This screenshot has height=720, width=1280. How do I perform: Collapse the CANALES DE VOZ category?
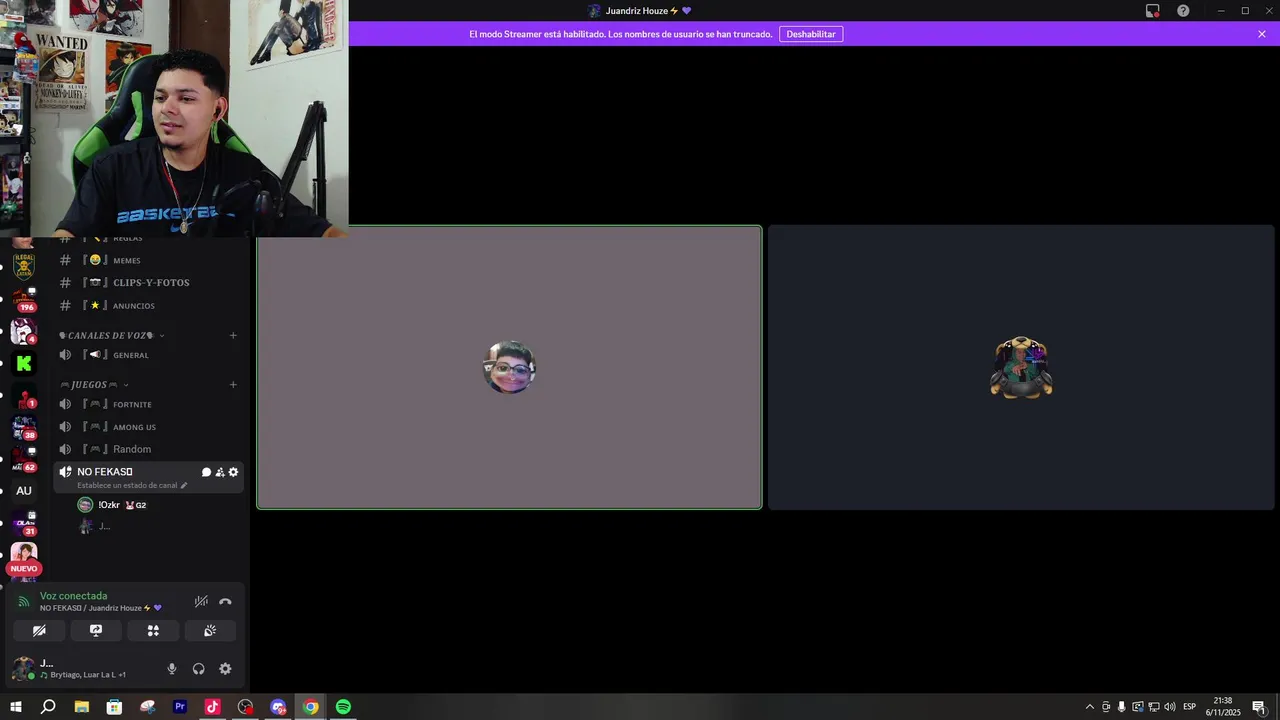[x=112, y=336]
